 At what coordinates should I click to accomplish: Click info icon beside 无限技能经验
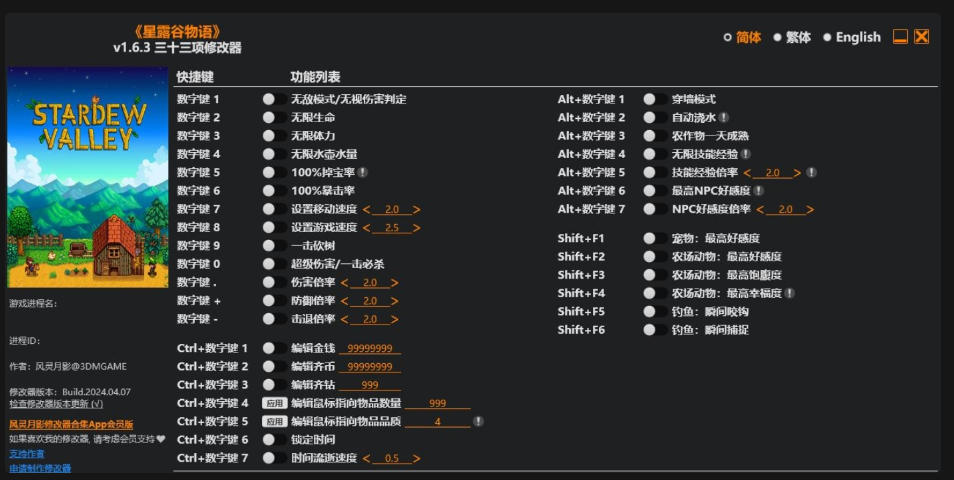745,154
